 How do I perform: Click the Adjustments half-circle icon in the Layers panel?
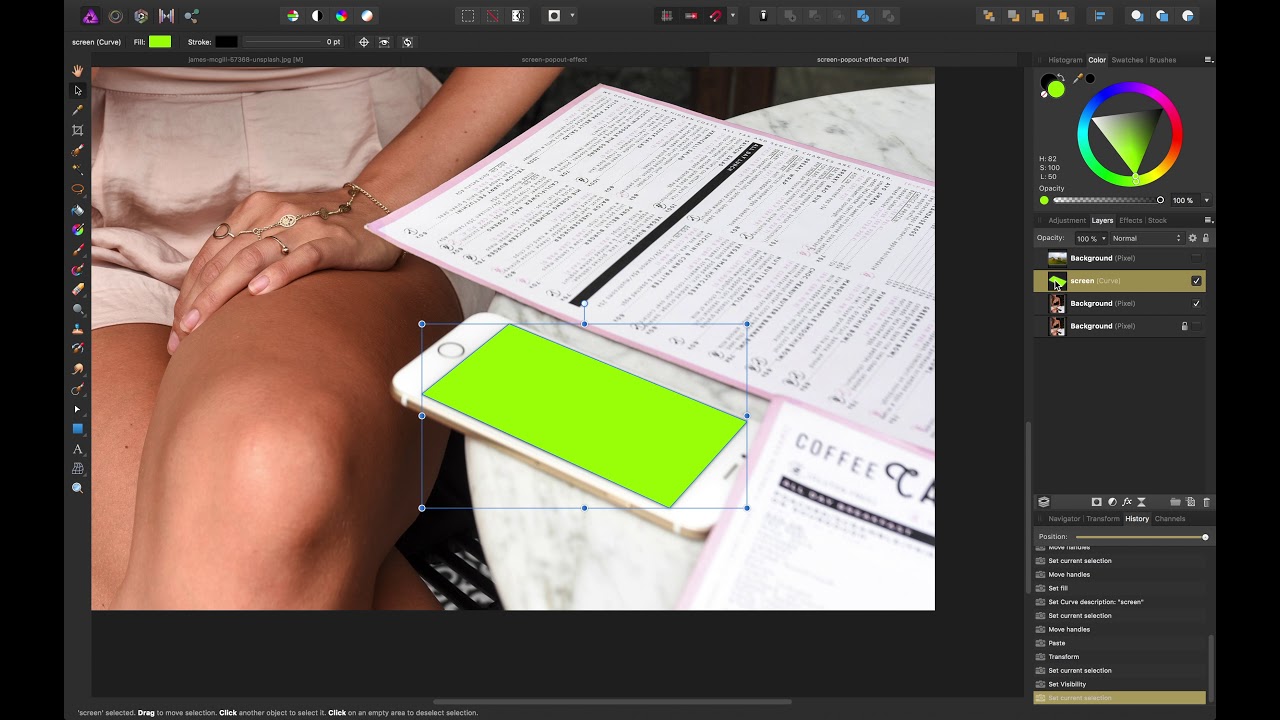(1112, 502)
